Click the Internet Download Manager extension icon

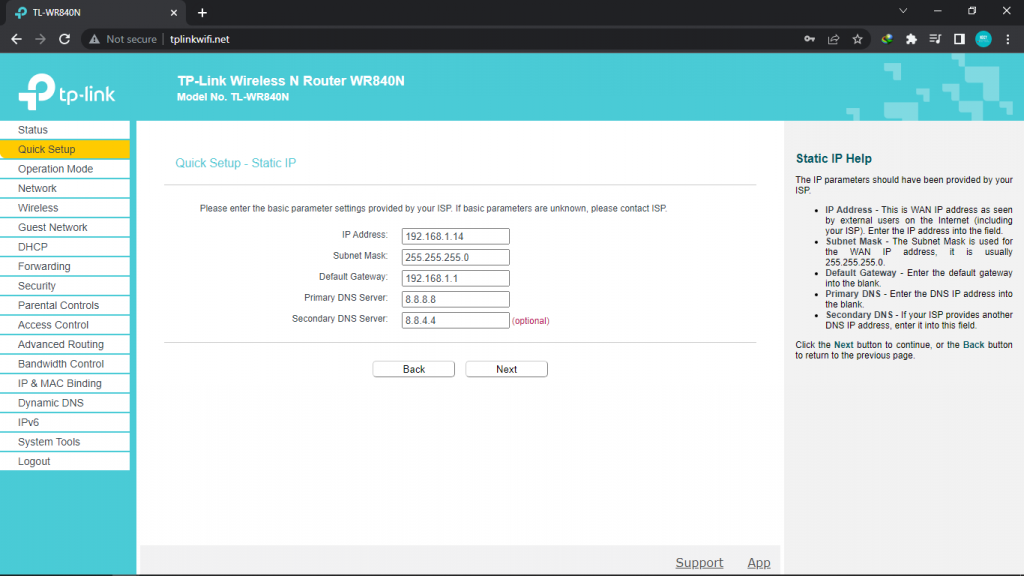pyautogui.click(x=885, y=39)
